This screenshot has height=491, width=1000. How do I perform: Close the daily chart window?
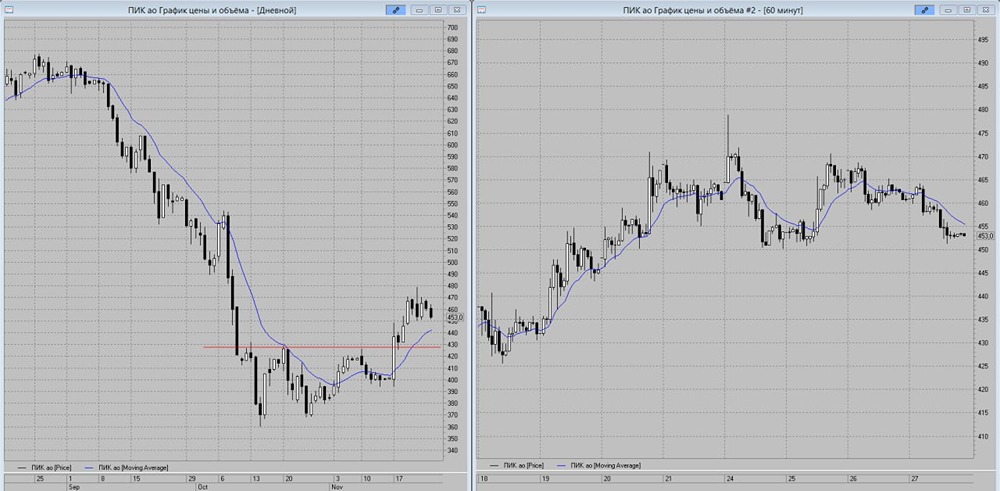[457, 10]
